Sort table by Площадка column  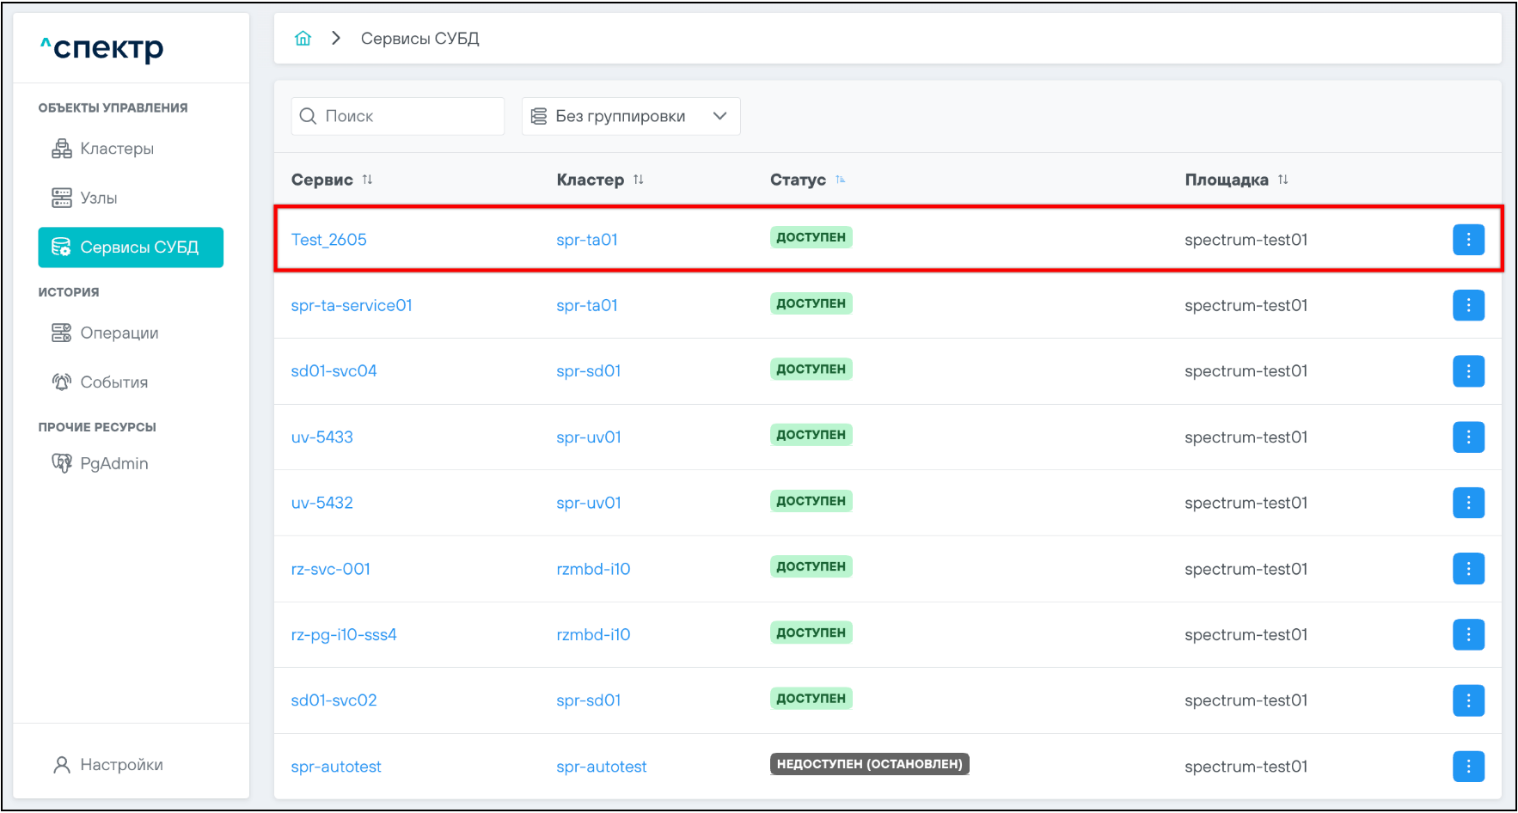(1282, 180)
